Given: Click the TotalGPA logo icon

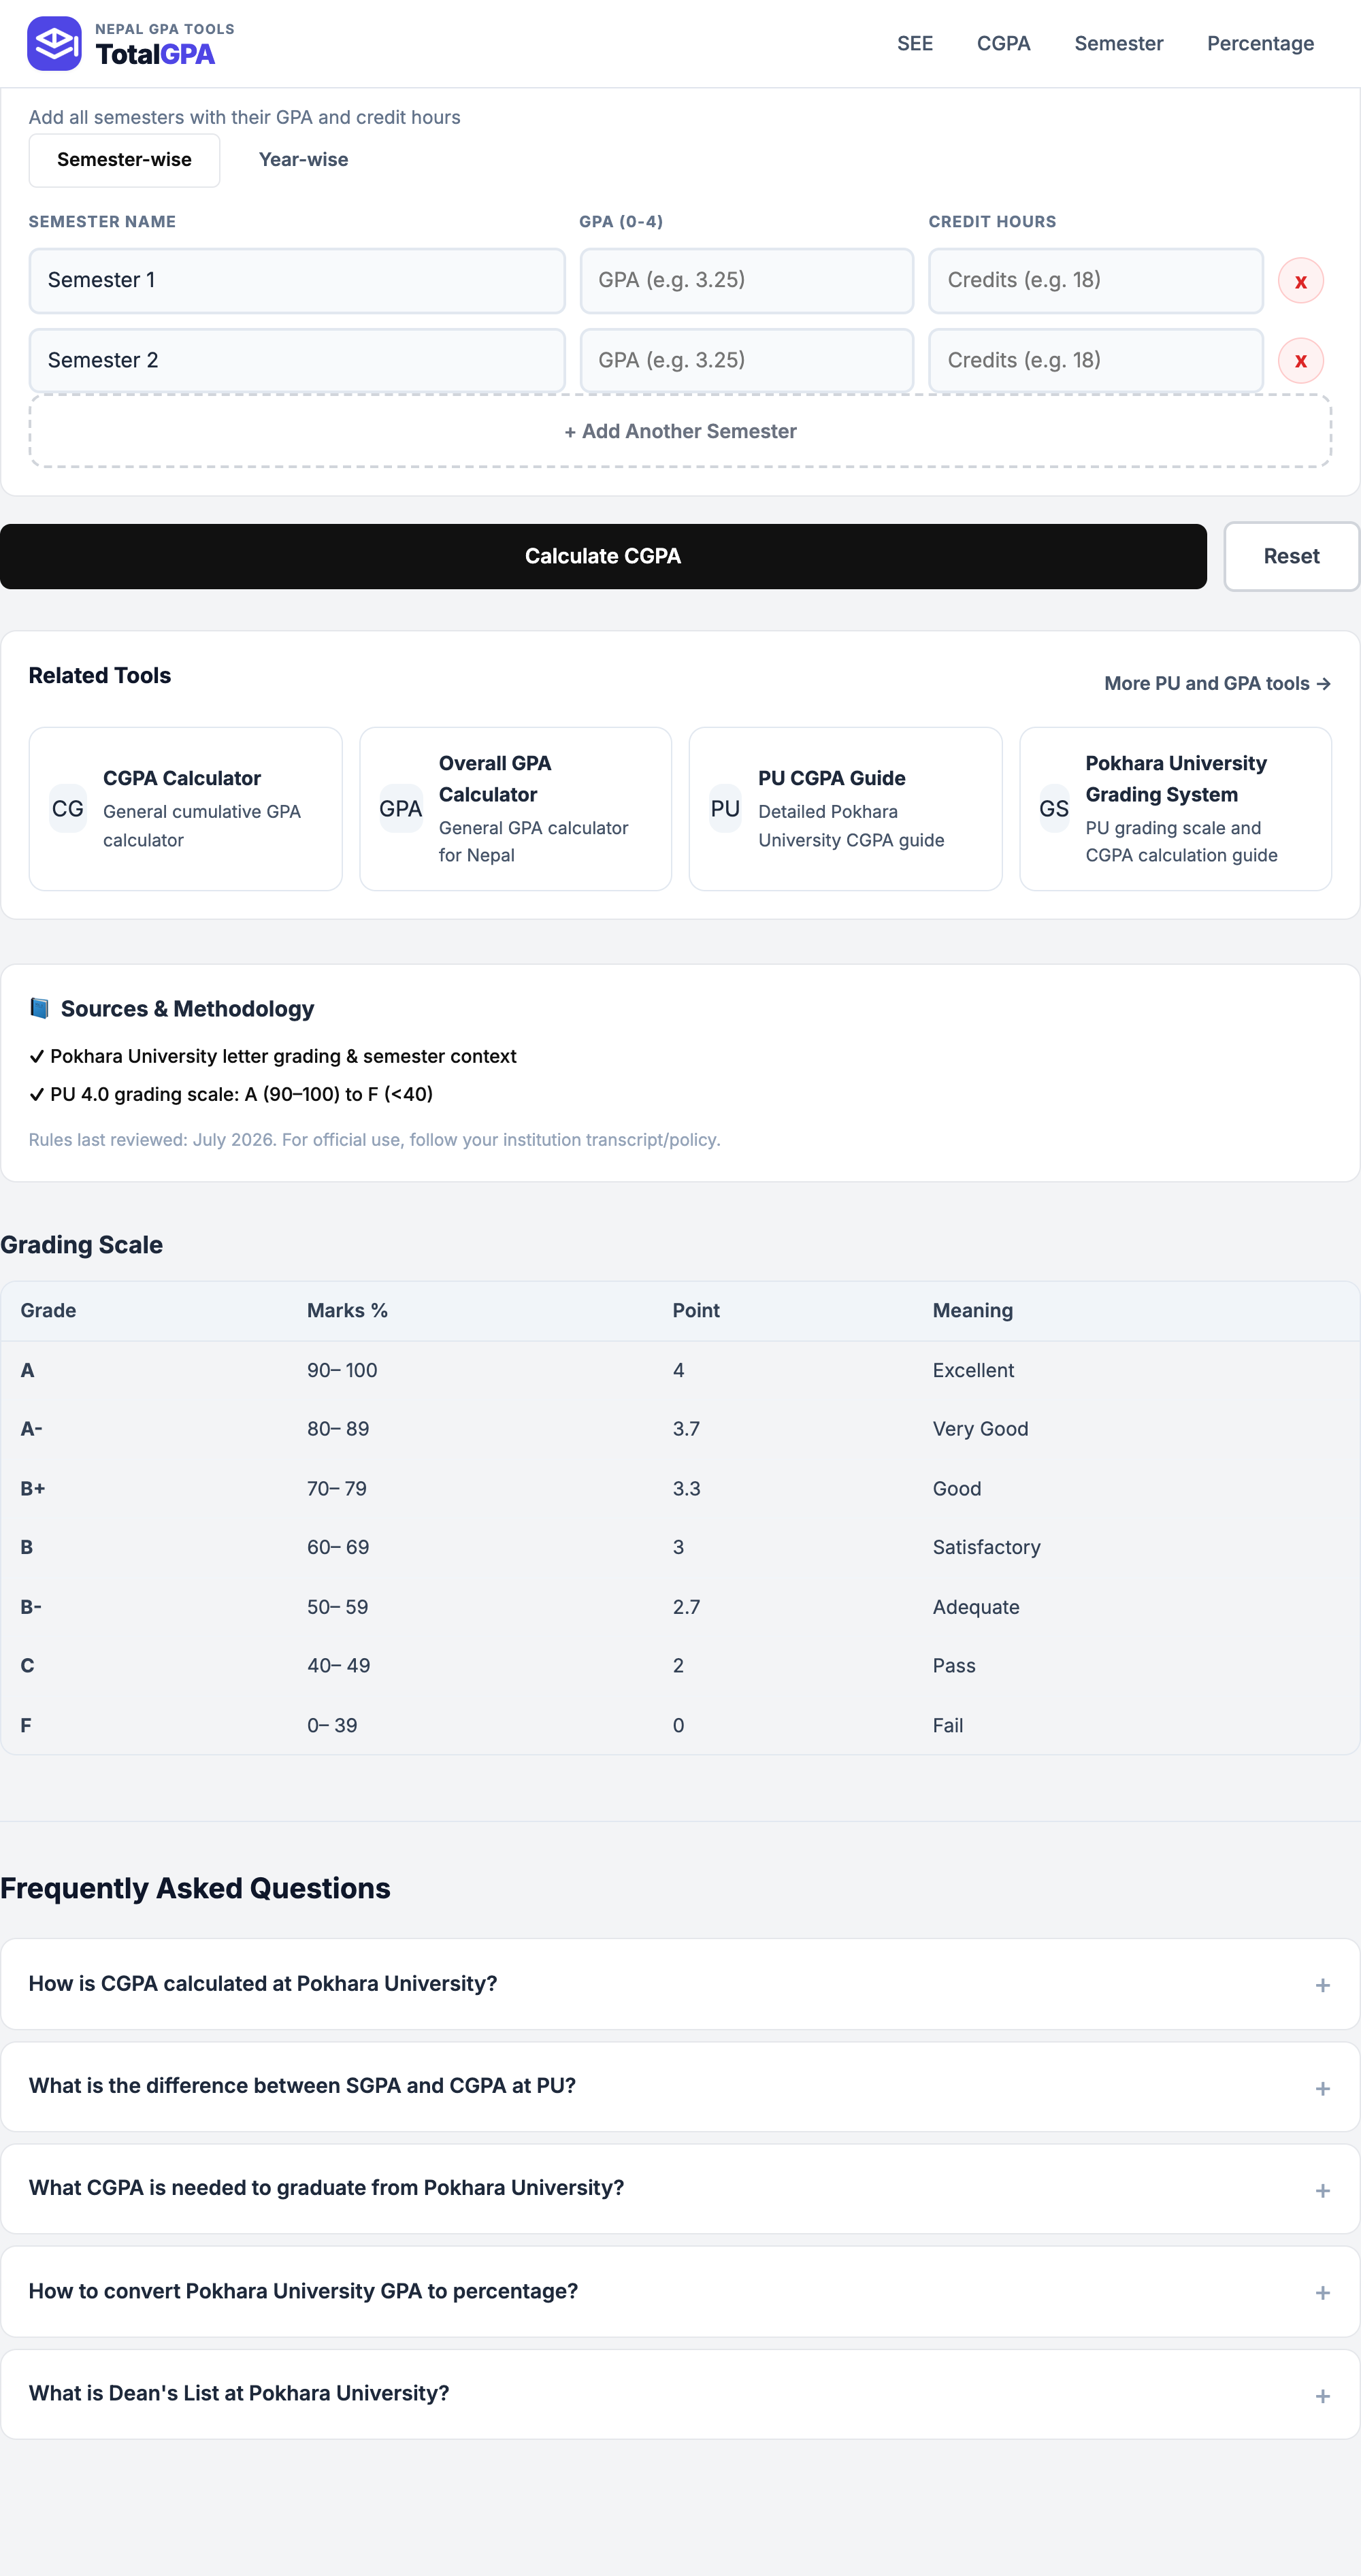Looking at the screenshot, I should click(54, 44).
